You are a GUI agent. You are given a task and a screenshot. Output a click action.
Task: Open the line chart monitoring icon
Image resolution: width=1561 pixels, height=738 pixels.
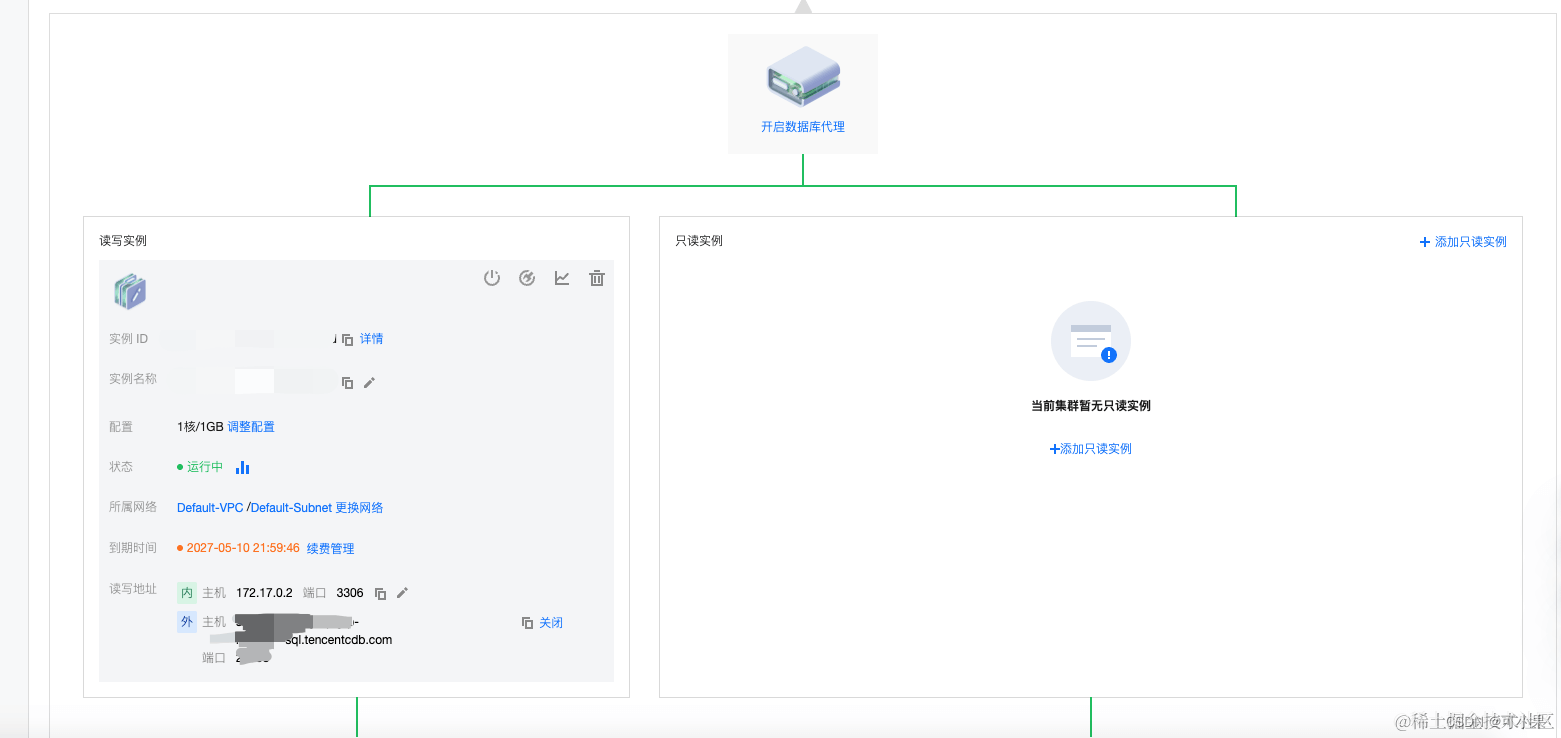coord(562,278)
